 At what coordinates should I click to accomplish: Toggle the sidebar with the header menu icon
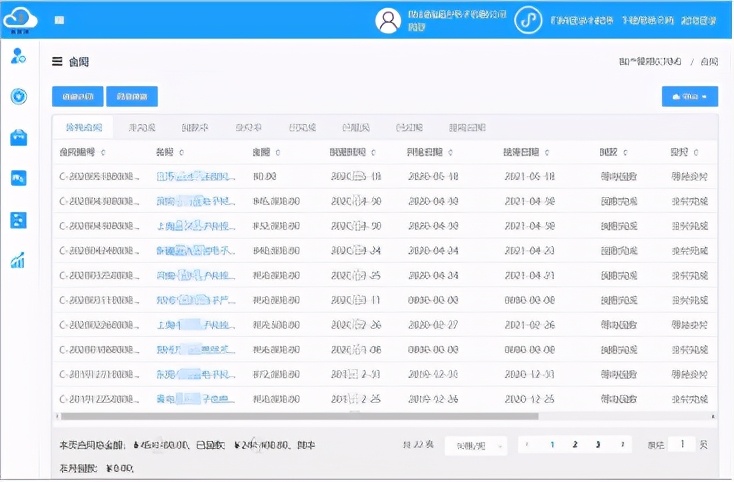(59, 20)
